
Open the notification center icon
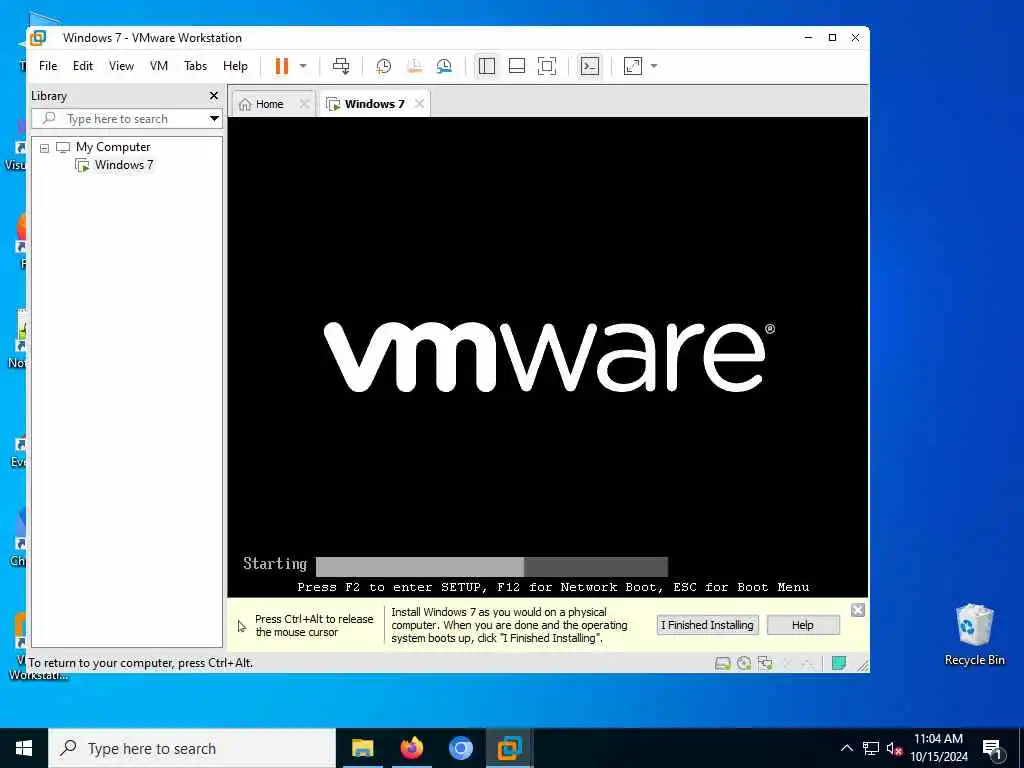coord(992,749)
